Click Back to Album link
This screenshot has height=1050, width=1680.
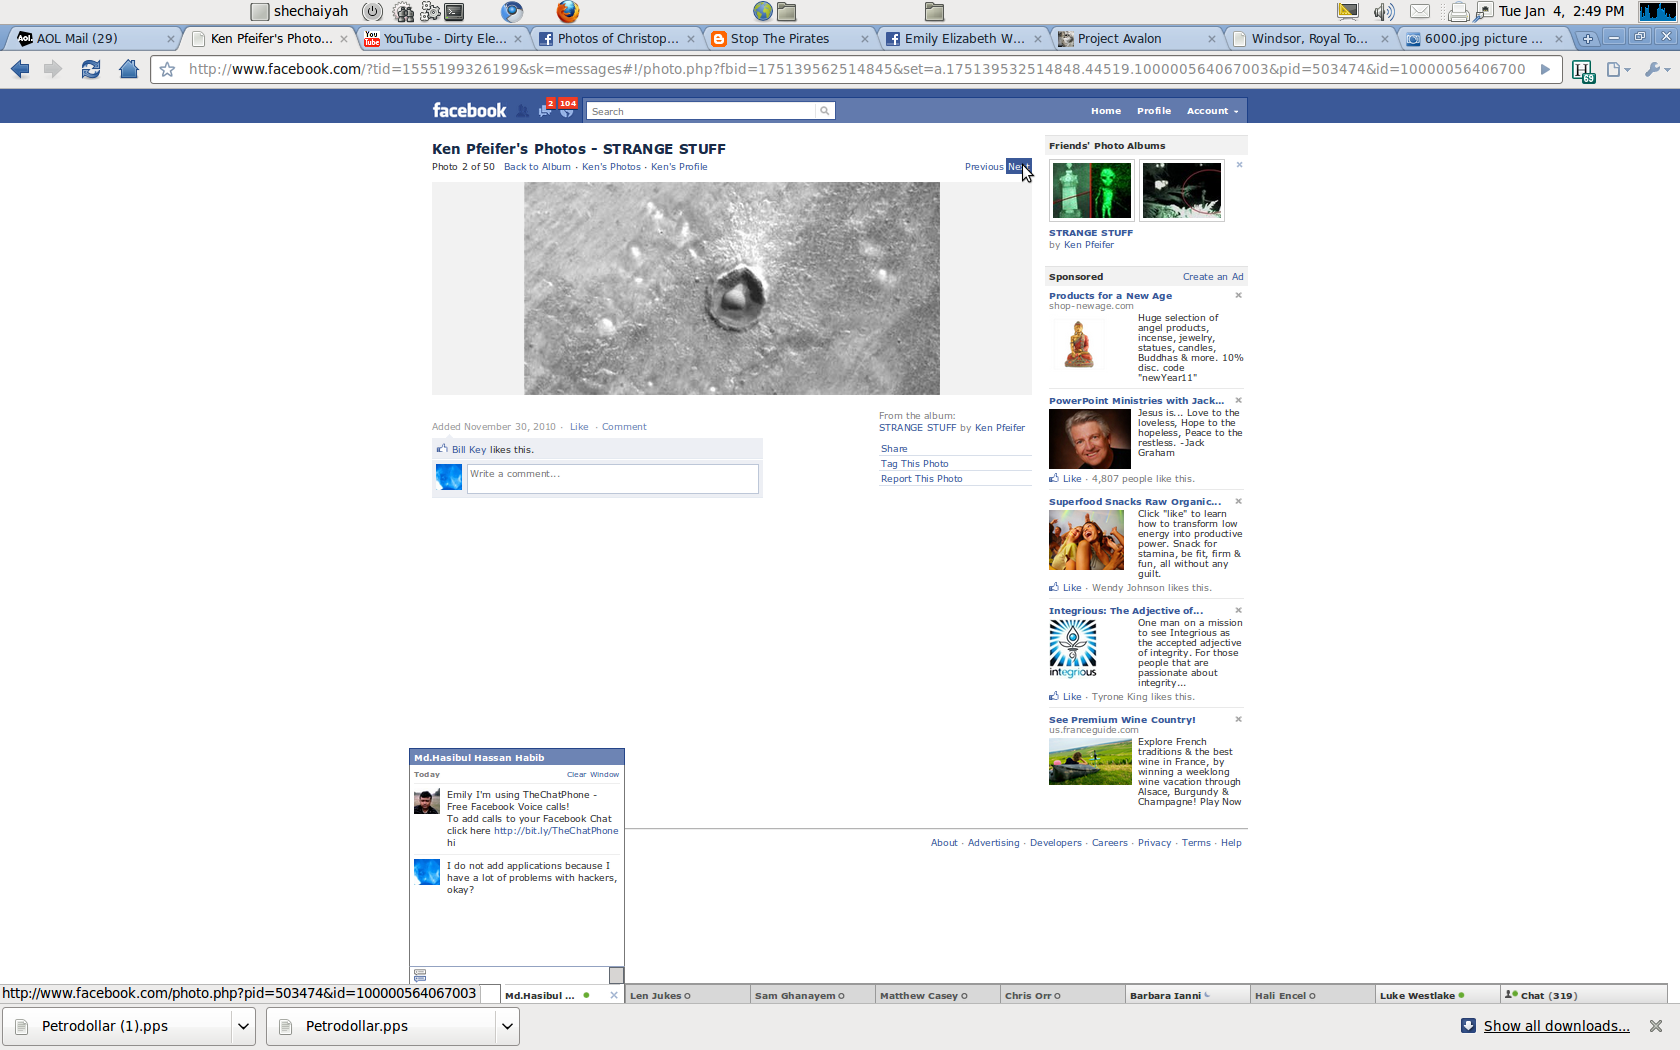(x=537, y=167)
